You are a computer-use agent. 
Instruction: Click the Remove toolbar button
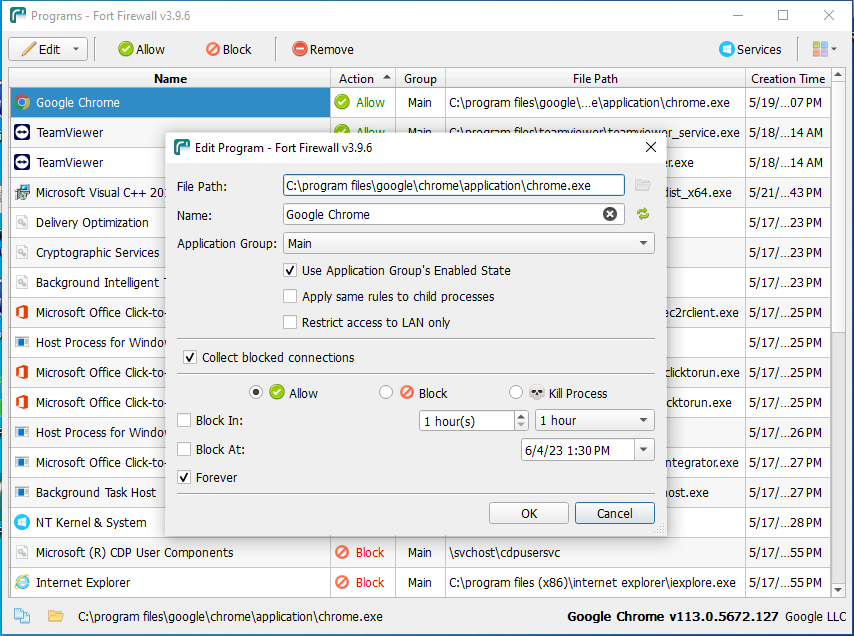[x=322, y=49]
